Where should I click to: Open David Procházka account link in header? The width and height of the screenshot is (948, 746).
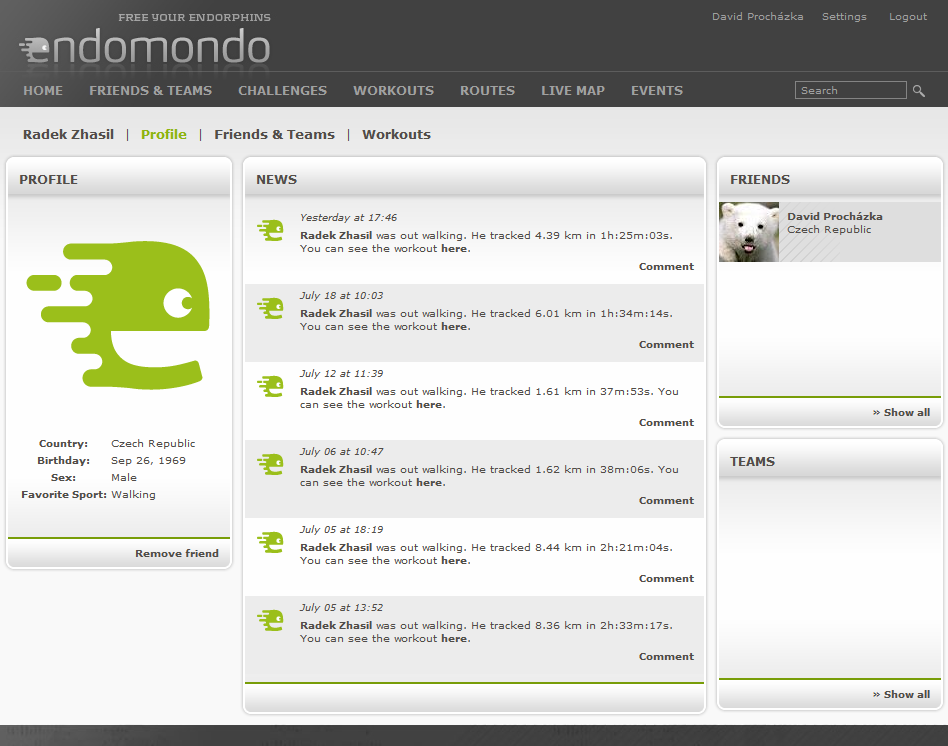pyautogui.click(x=758, y=16)
